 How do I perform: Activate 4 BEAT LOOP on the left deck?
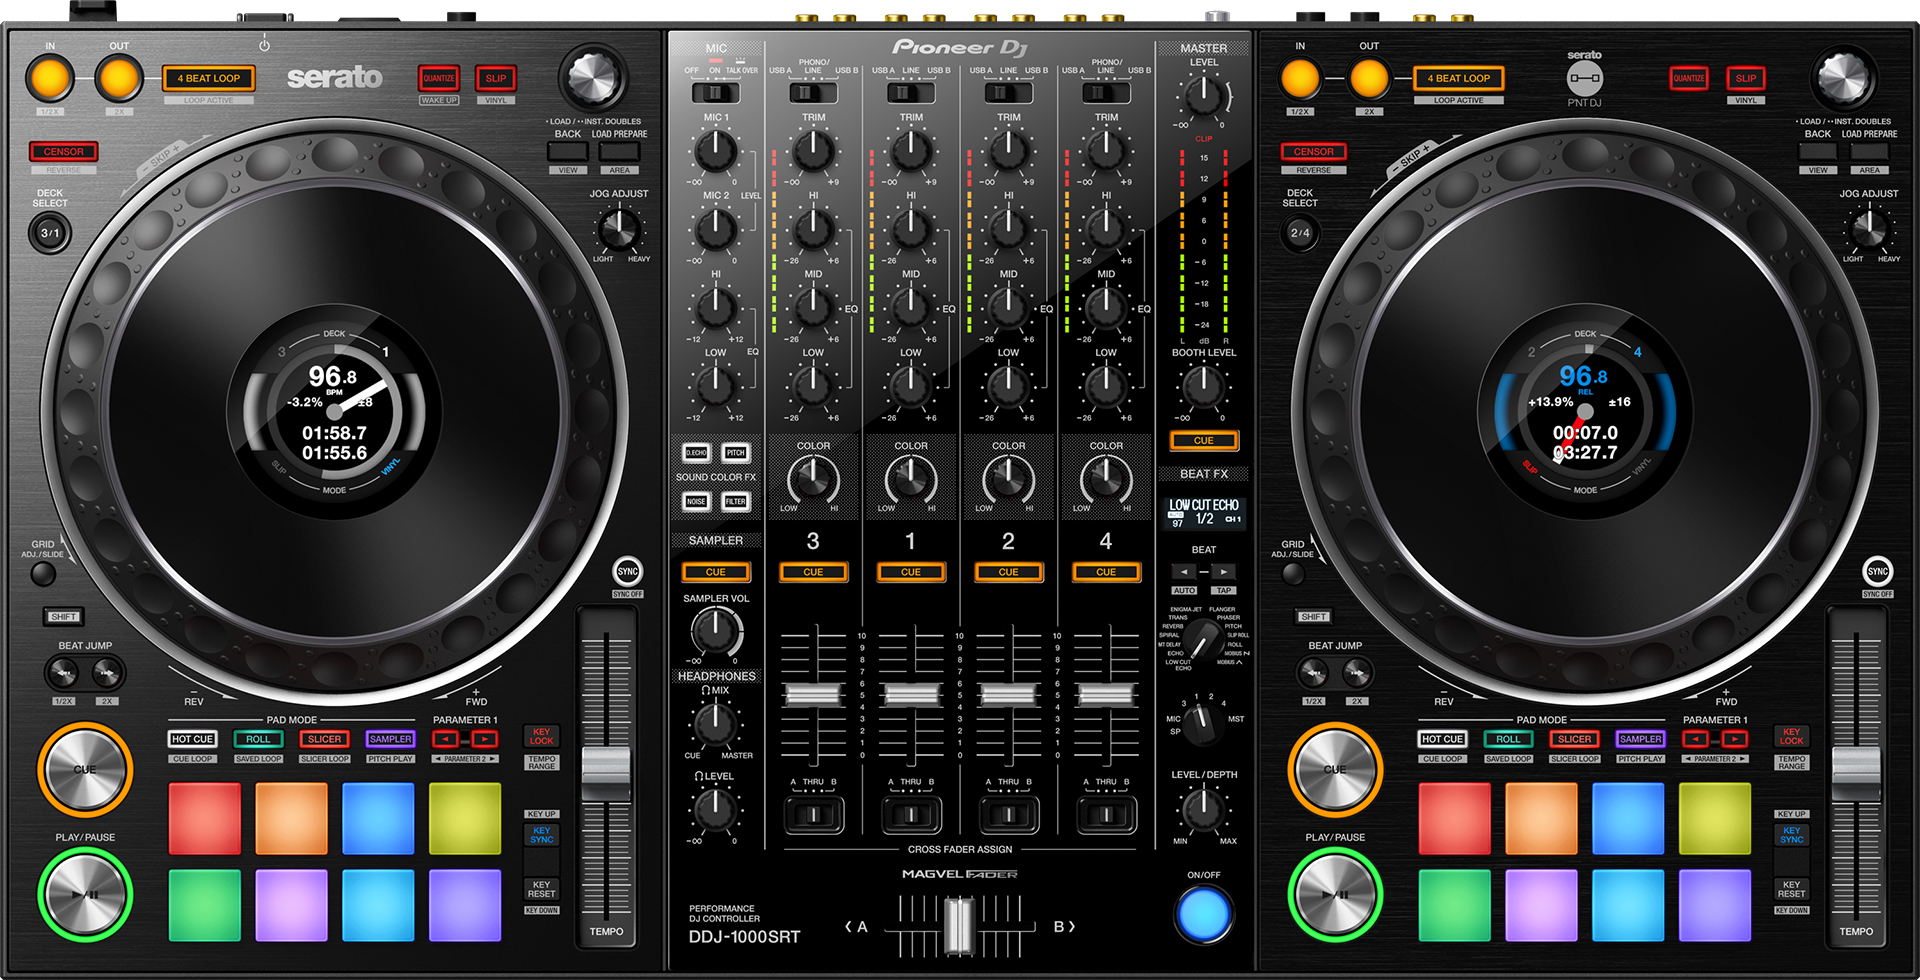(208, 78)
